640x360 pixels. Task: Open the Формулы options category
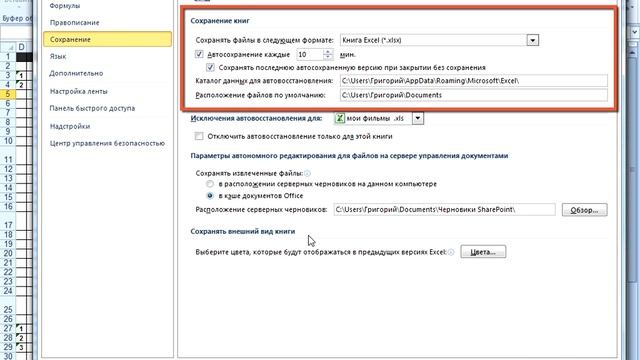(64, 6)
